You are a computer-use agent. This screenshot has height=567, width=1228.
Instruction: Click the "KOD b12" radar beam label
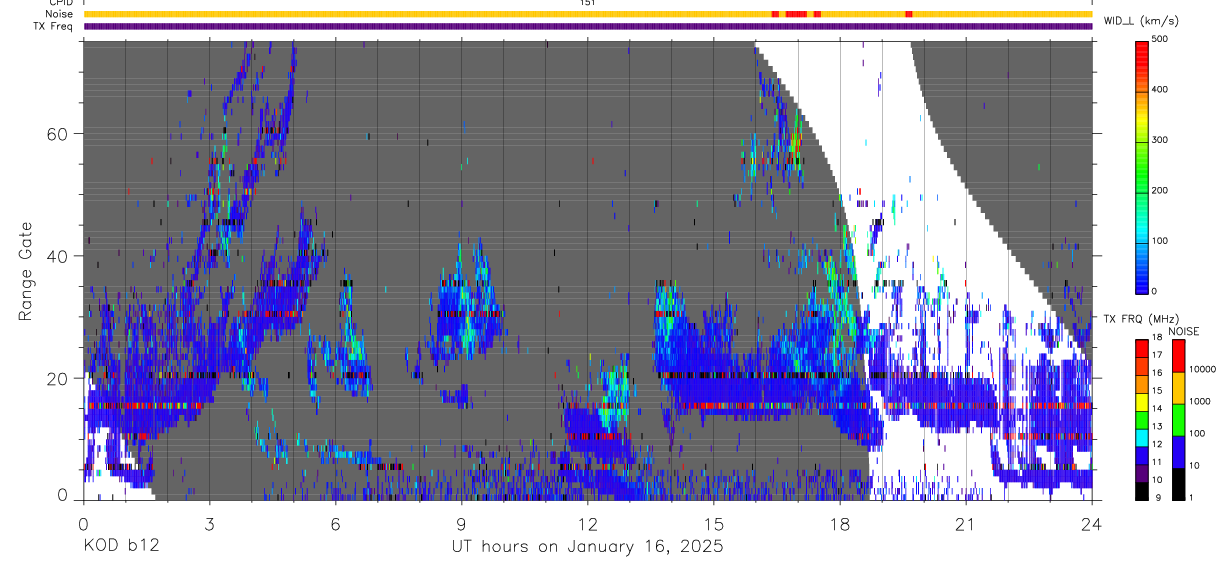(x=121, y=547)
